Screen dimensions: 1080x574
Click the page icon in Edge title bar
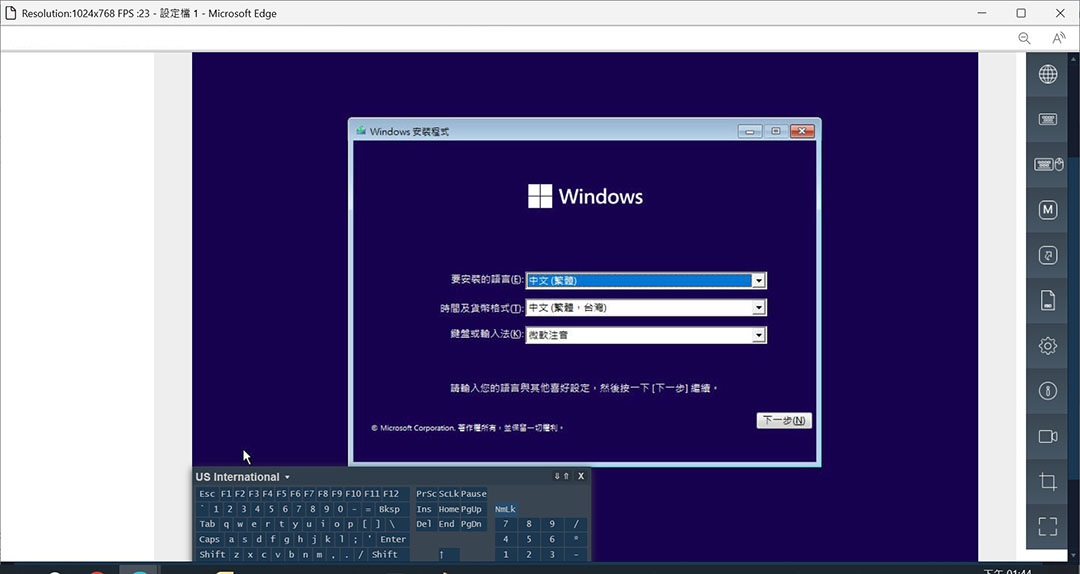click(x=10, y=13)
